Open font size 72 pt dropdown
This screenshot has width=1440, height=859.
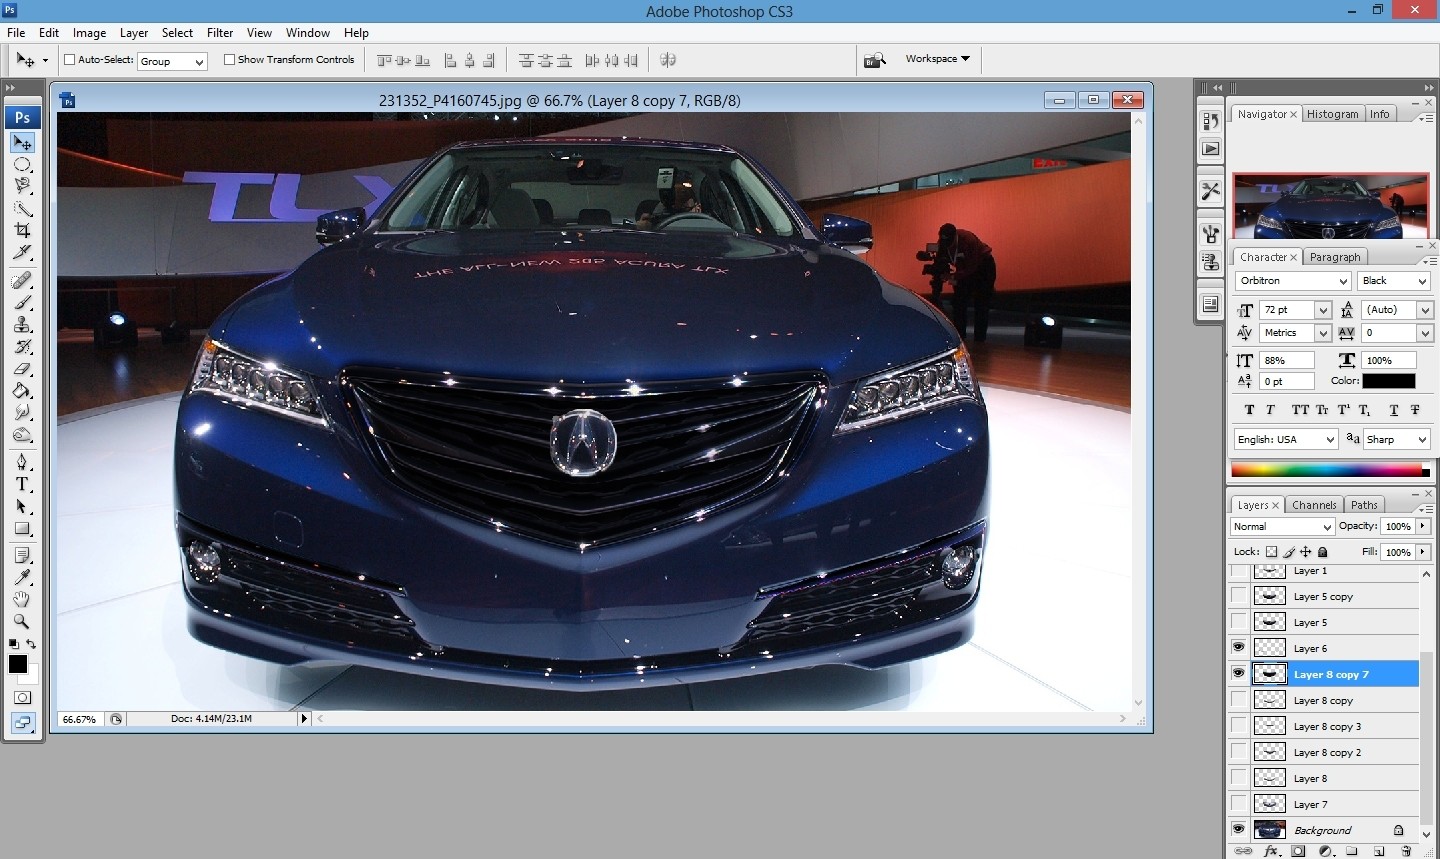1323,310
